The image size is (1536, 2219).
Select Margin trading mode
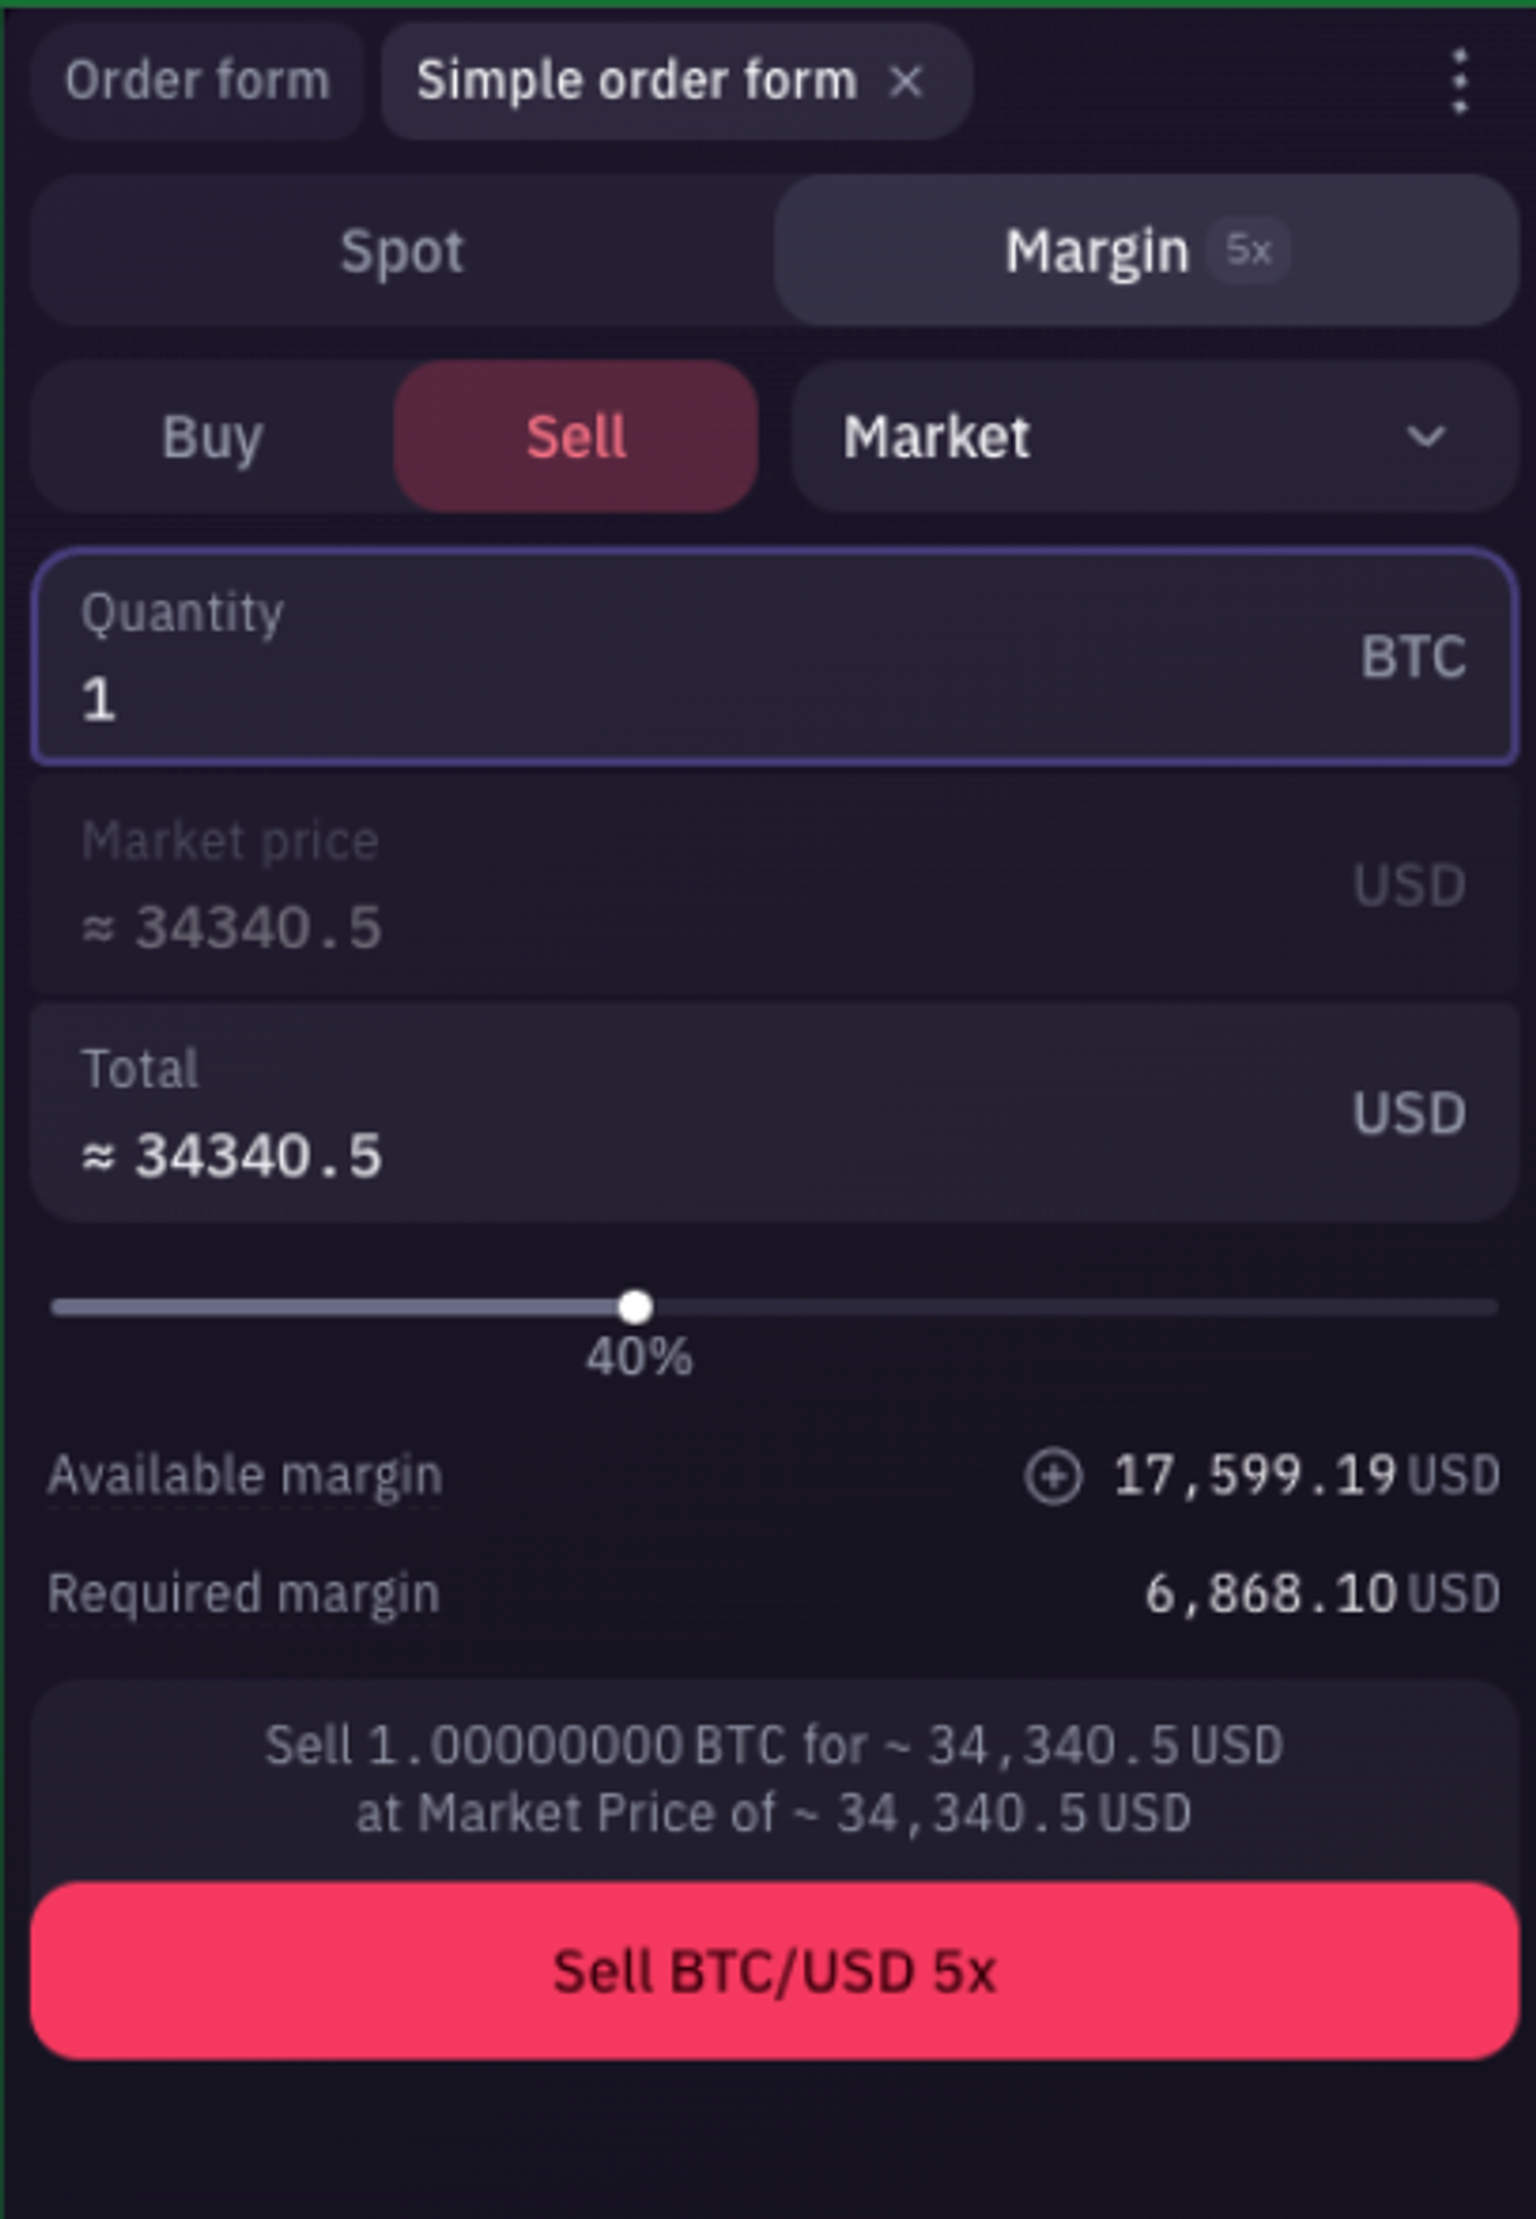pyautogui.click(x=1096, y=250)
